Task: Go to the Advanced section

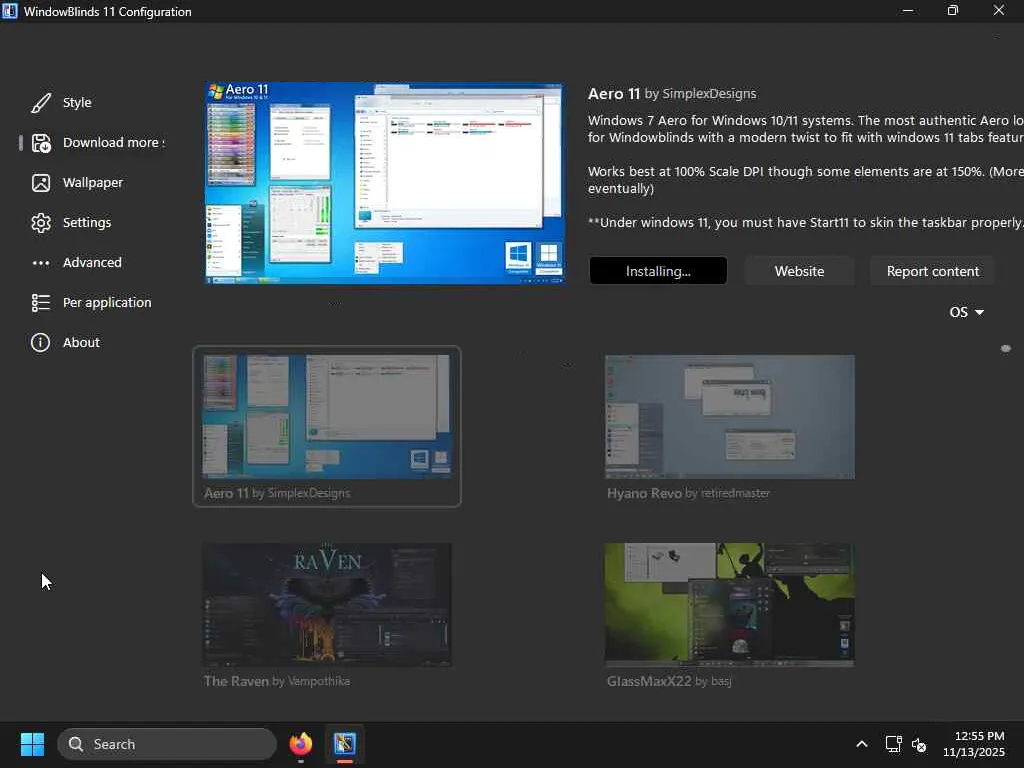Action: point(92,263)
